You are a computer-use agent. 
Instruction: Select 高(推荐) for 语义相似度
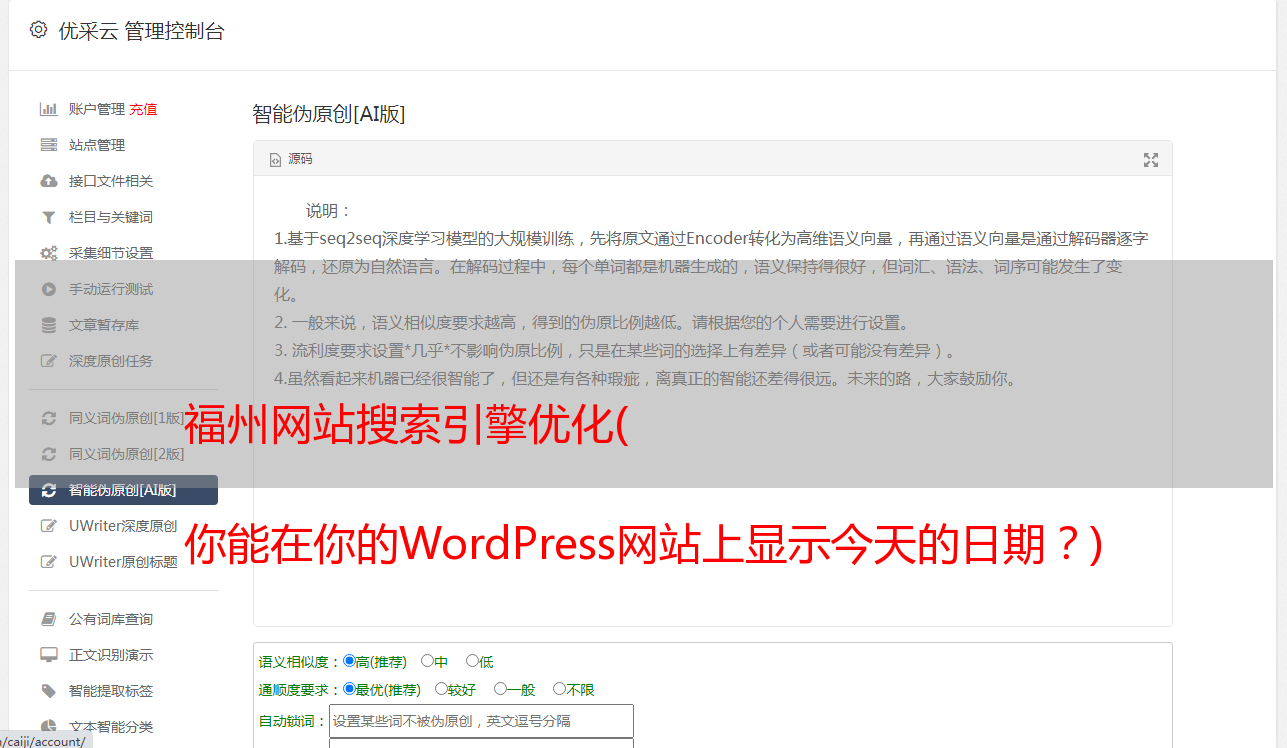click(349, 661)
